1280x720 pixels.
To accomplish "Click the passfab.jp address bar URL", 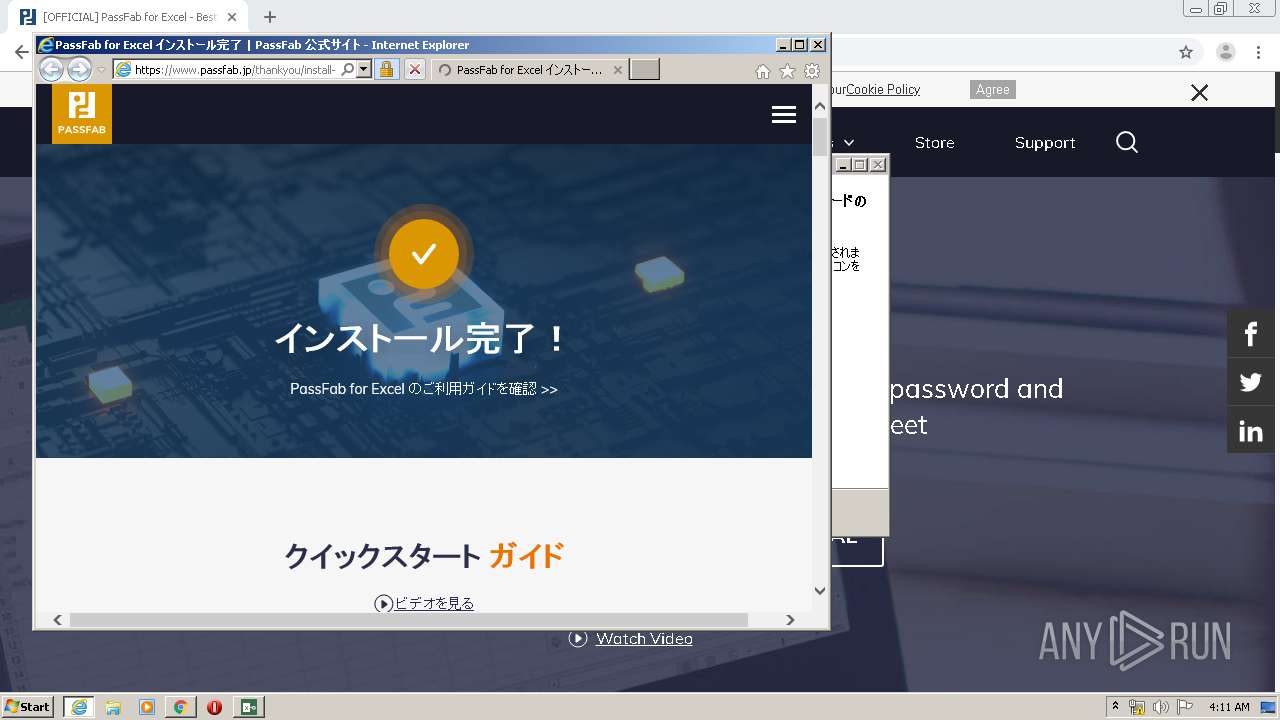I will (x=235, y=70).
